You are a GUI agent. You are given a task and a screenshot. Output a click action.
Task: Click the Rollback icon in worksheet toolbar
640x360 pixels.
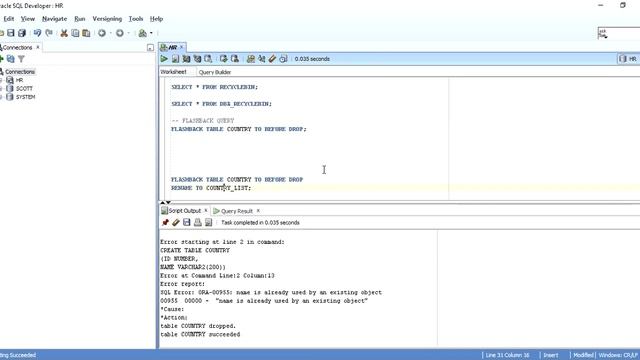235,59
